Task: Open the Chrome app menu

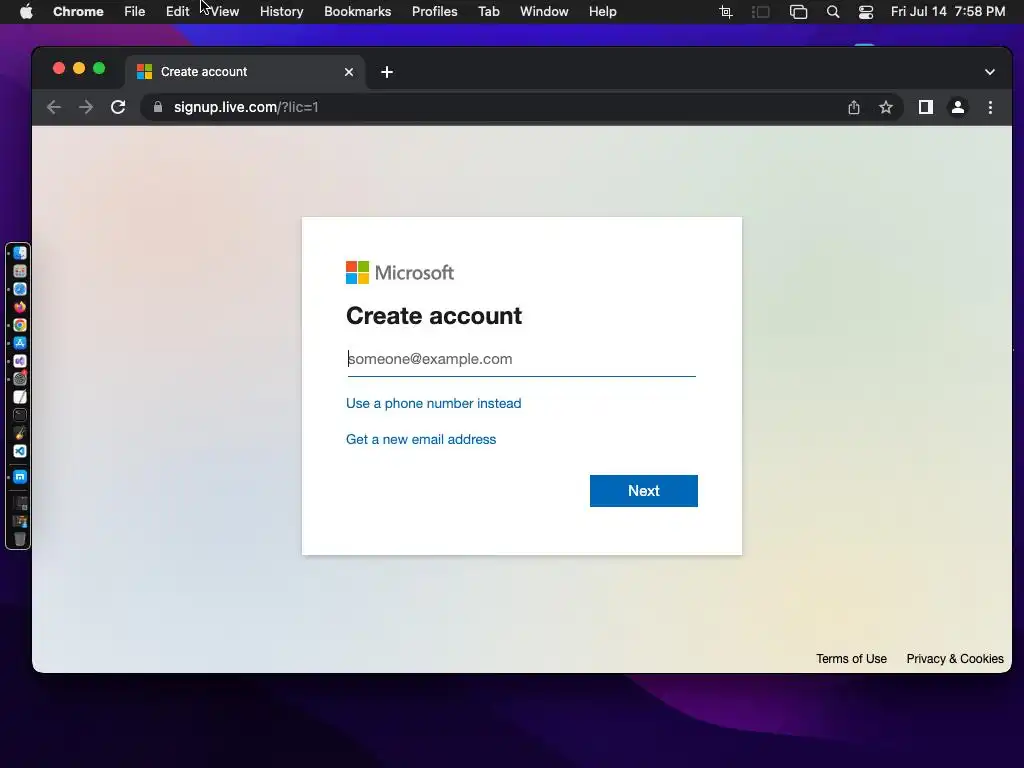Action: (78, 12)
